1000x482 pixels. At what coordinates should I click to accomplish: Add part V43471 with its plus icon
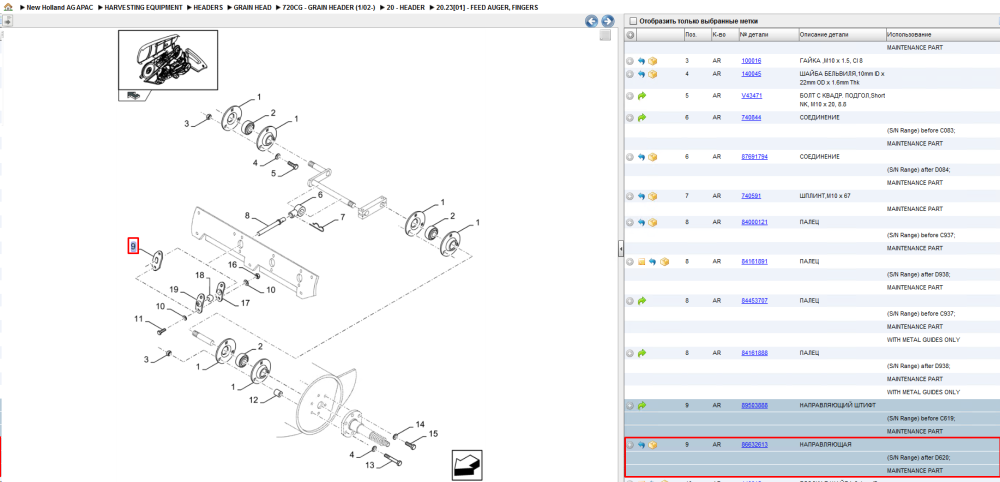point(630,96)
